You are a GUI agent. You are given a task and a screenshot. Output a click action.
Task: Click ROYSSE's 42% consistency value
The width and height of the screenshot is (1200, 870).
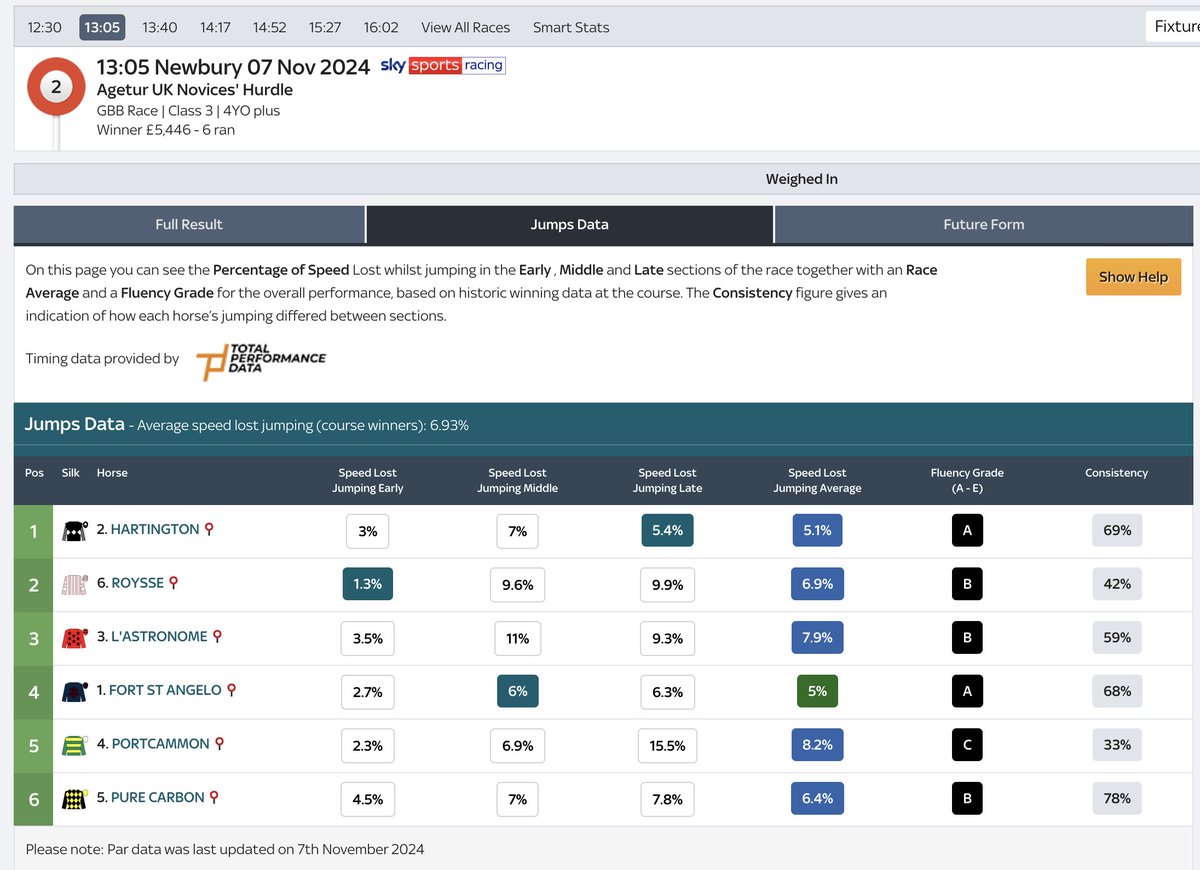(x=1117, y=584)
